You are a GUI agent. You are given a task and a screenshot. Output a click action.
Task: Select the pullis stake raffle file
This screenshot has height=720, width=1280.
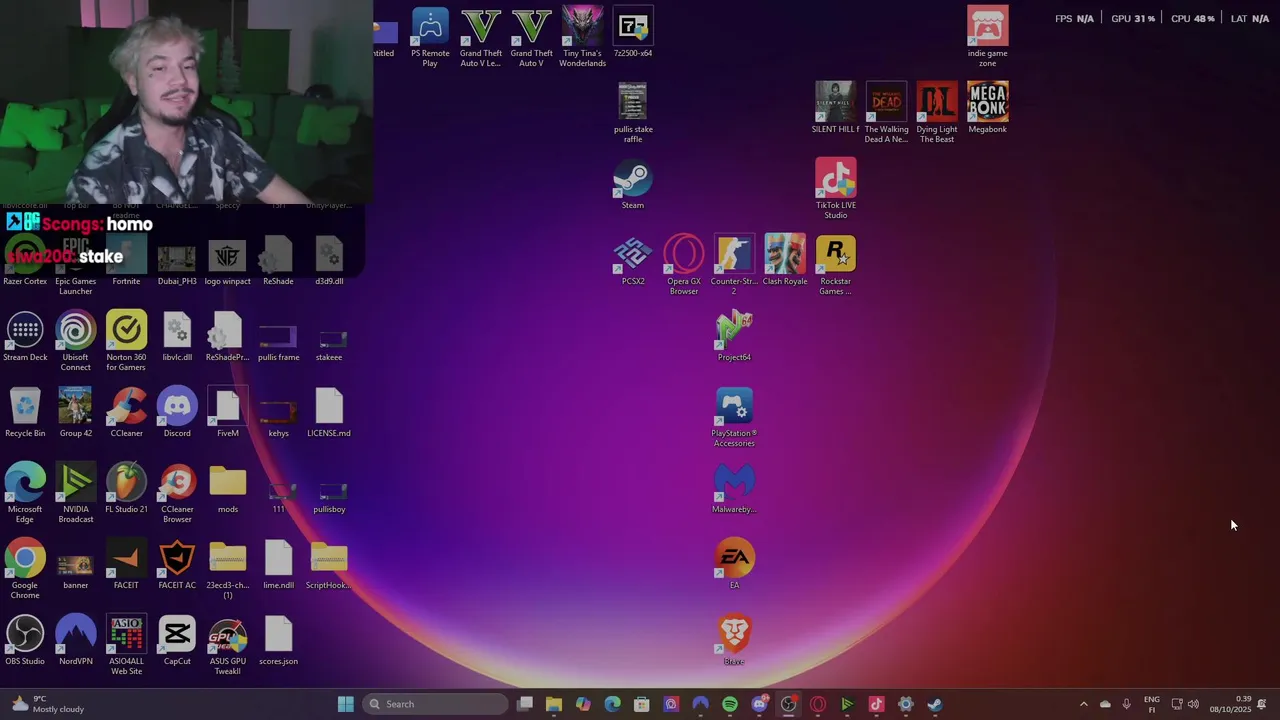click(x=633, y=113)
